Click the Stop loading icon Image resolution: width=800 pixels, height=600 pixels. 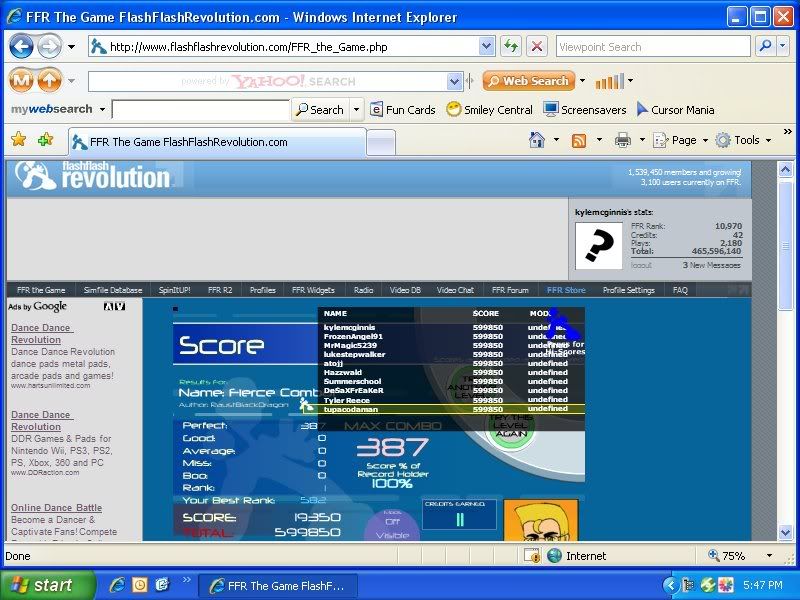[537, 46]
